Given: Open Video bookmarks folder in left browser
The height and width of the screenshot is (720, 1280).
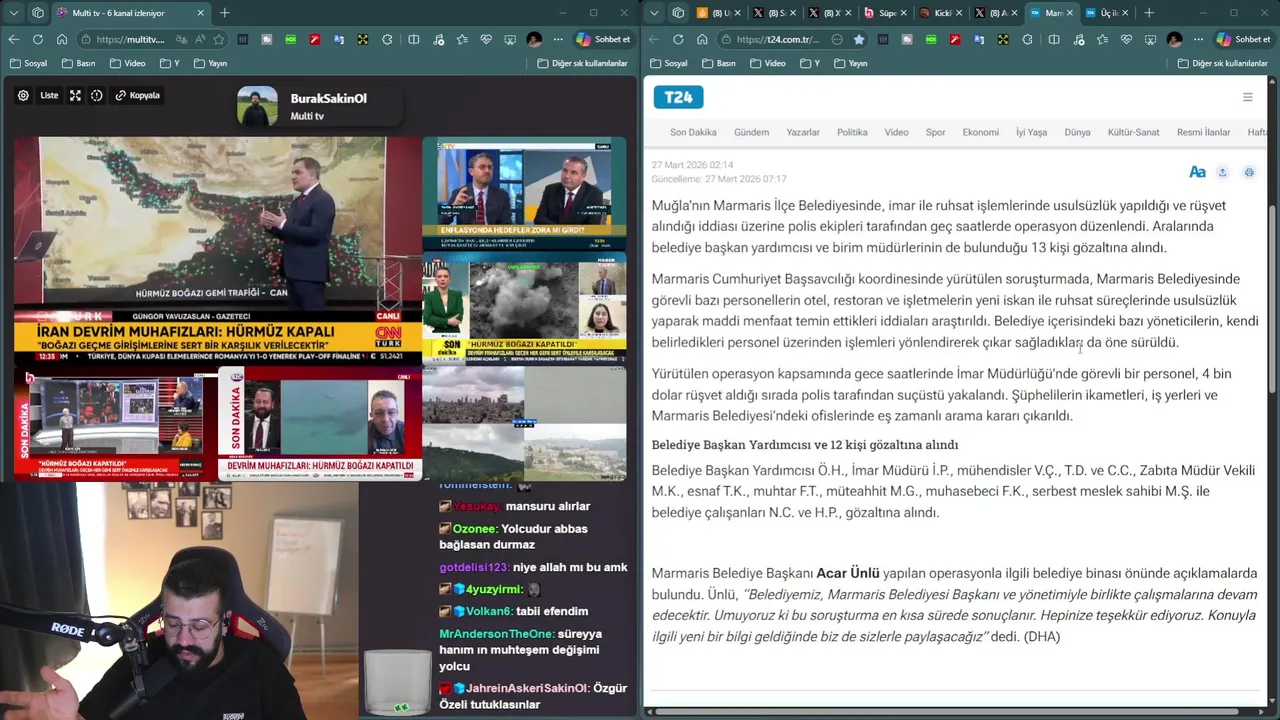Looking at the screenshot, I should pos(127,63).
